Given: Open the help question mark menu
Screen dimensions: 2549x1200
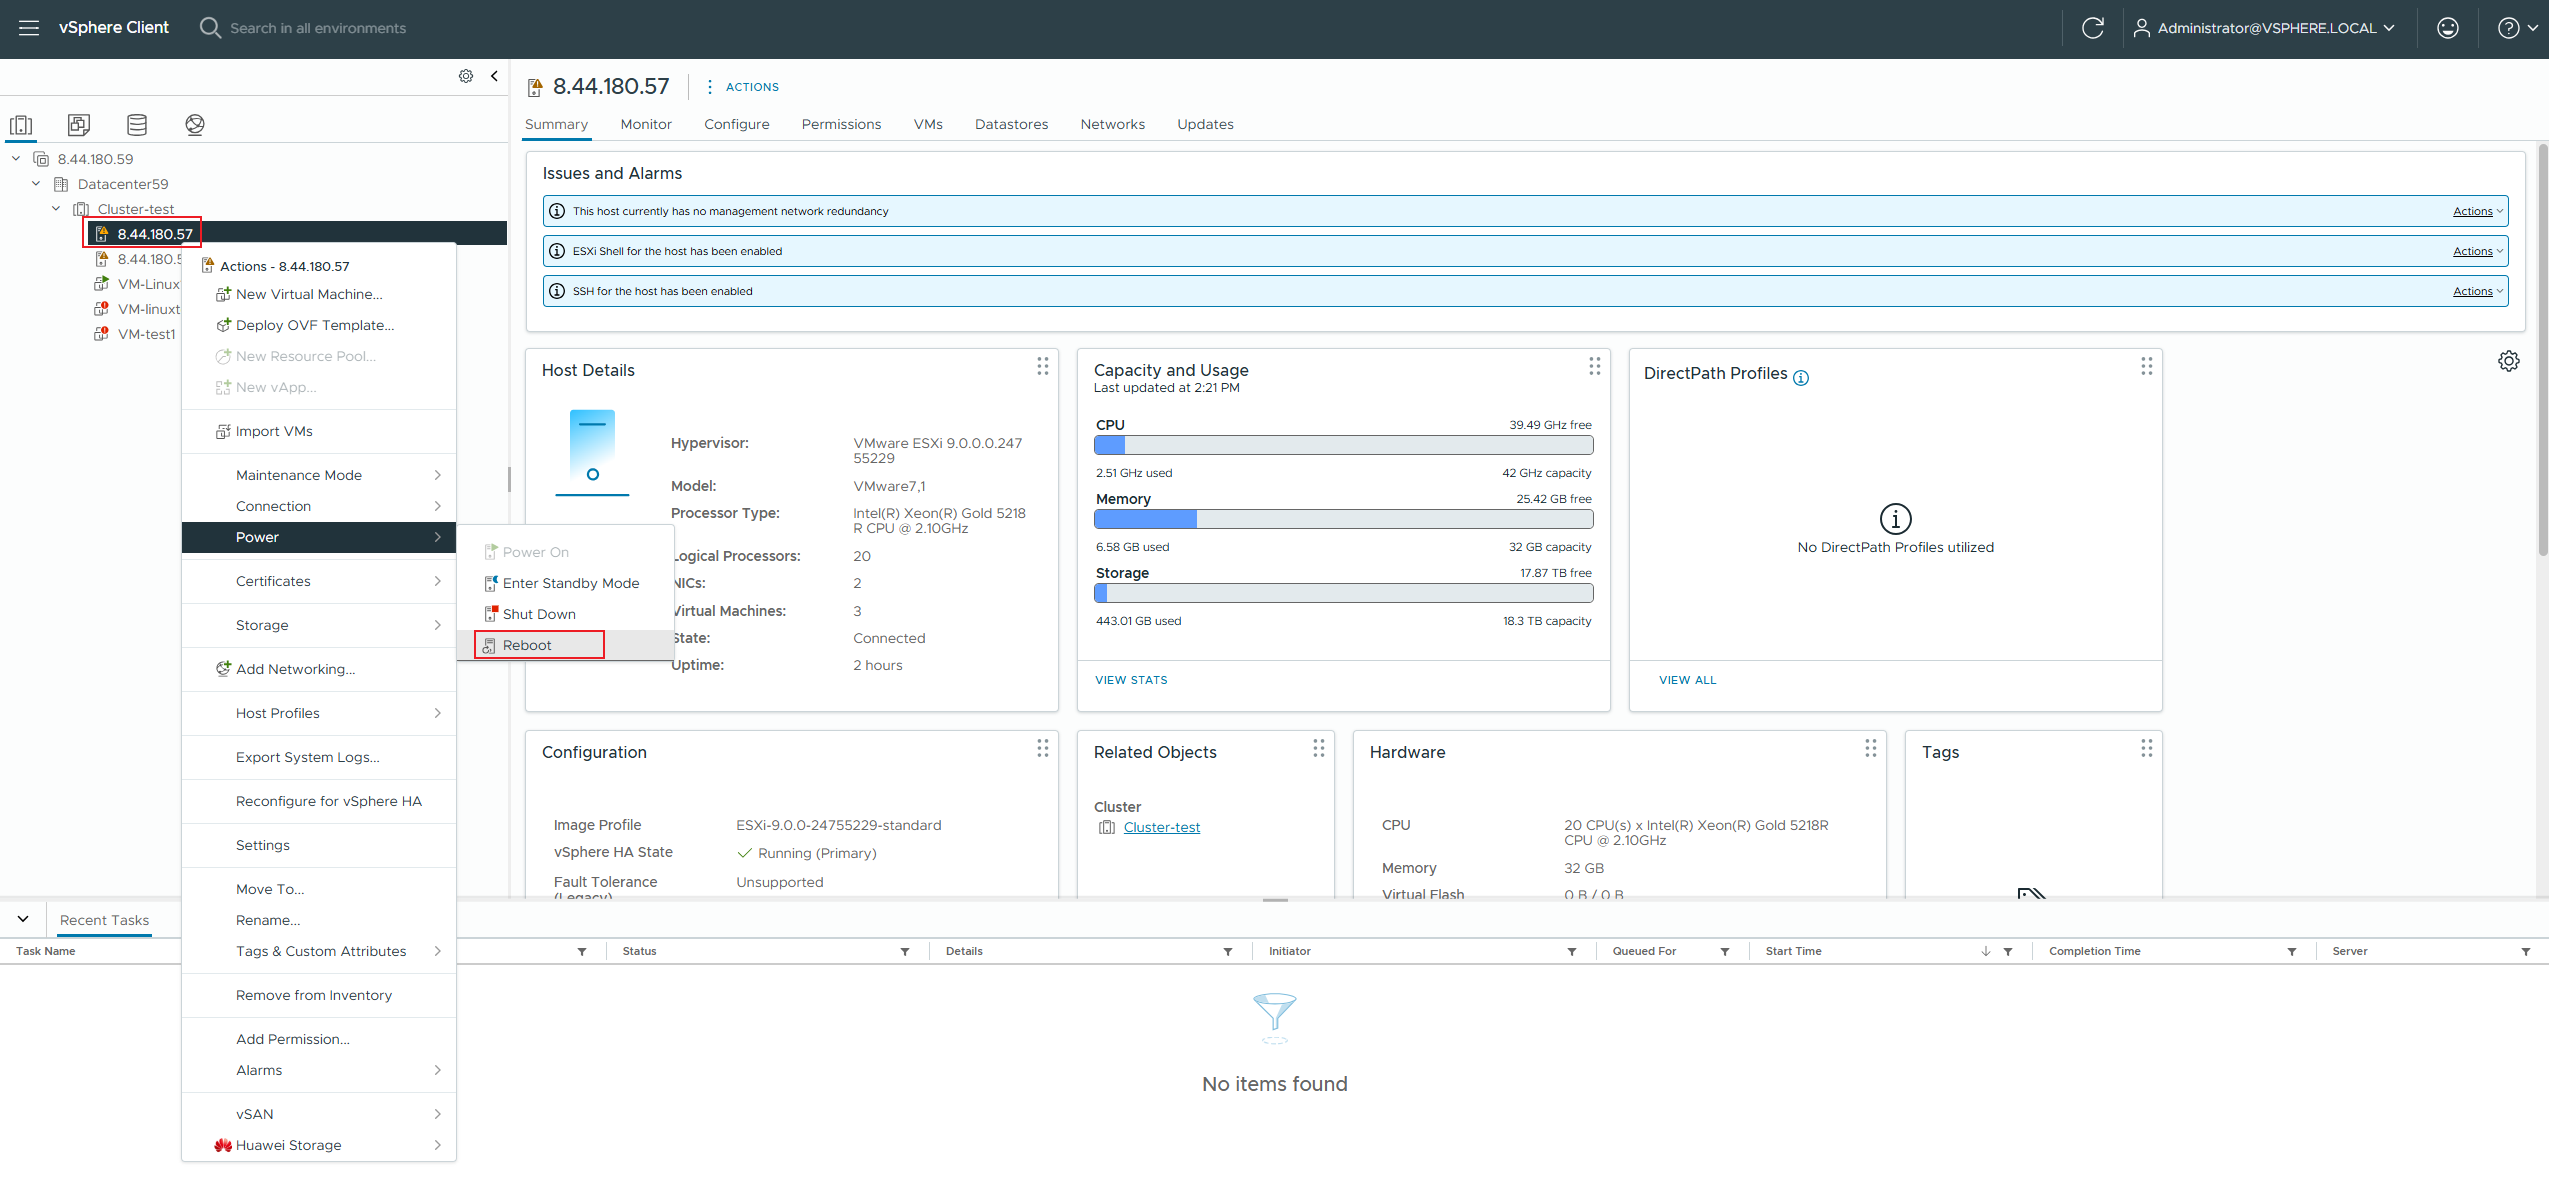Looking at the screenshot, I should tap(2516, 28).
